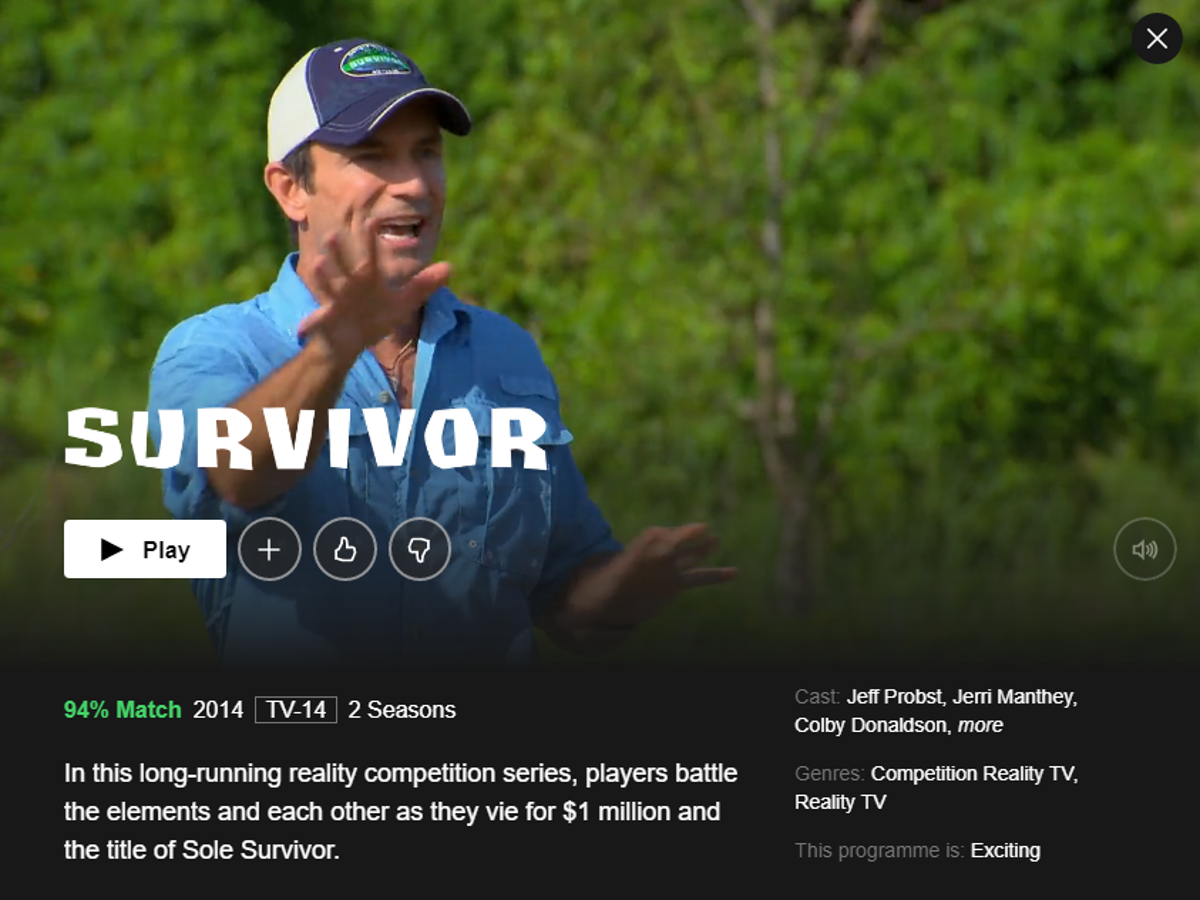The width and height of the screenshot is (1200, 900).
Task: Click the series synopsis paragraph
Action: pyautogui.click(x=401, y=812)
